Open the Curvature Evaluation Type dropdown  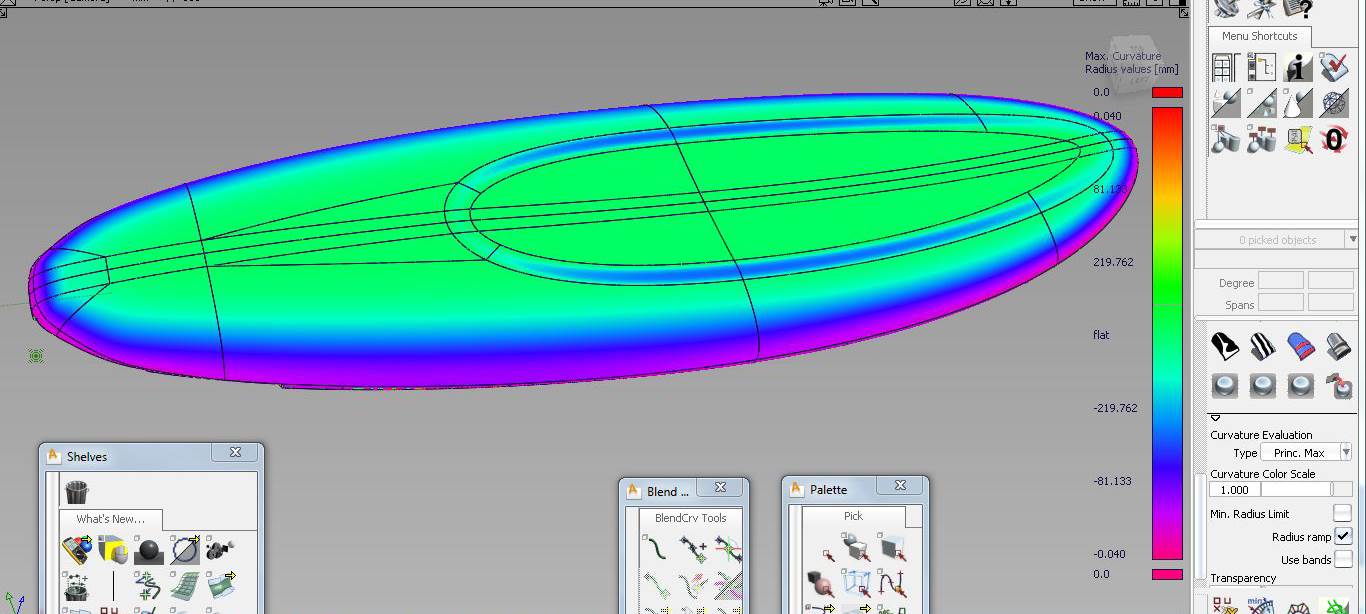pos(1305,453)
